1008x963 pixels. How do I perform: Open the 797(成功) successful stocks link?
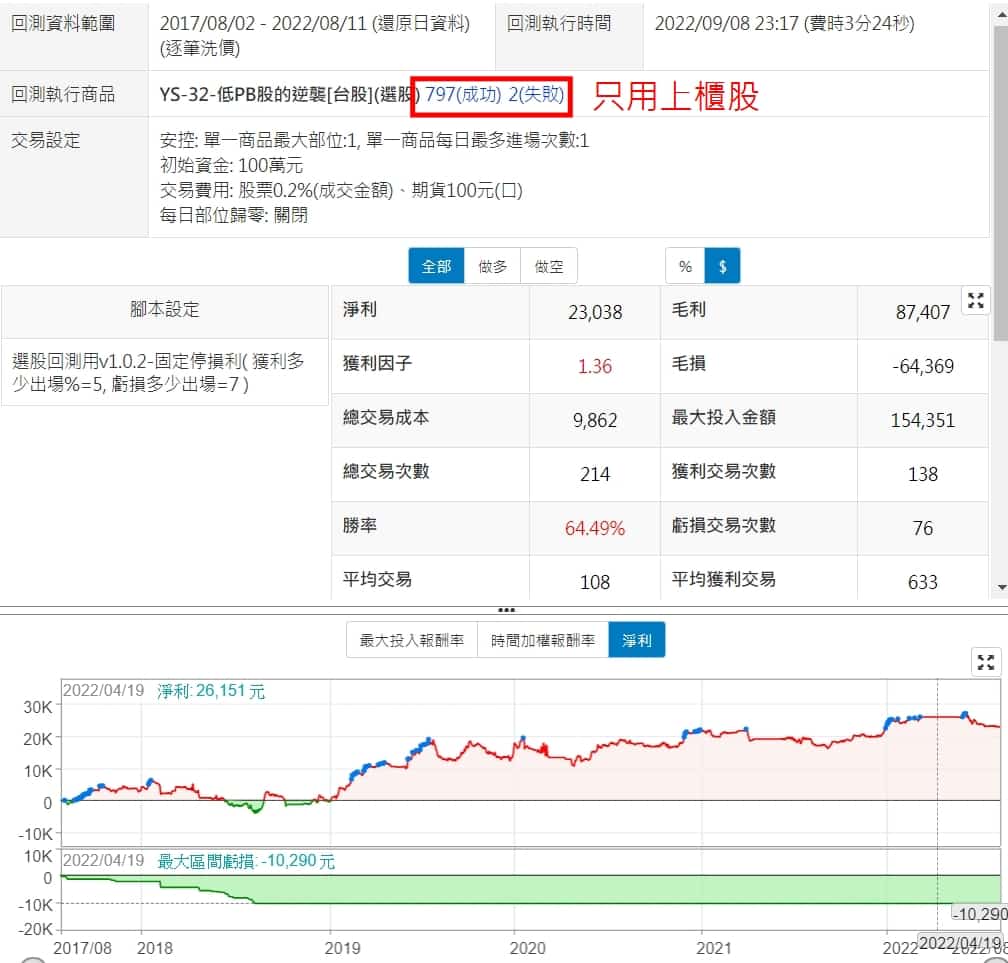[463, 95]
